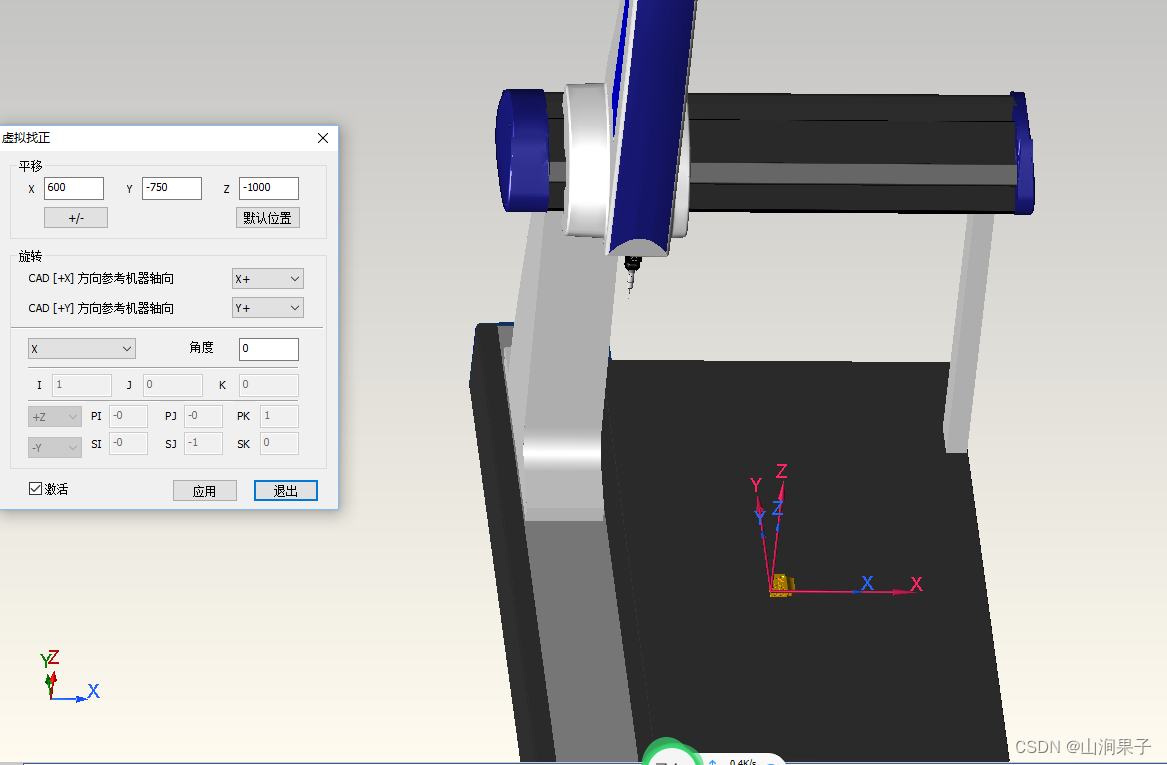
Task: Open the CAD [+Y] direction dropdown
Action: coord(268,308)
